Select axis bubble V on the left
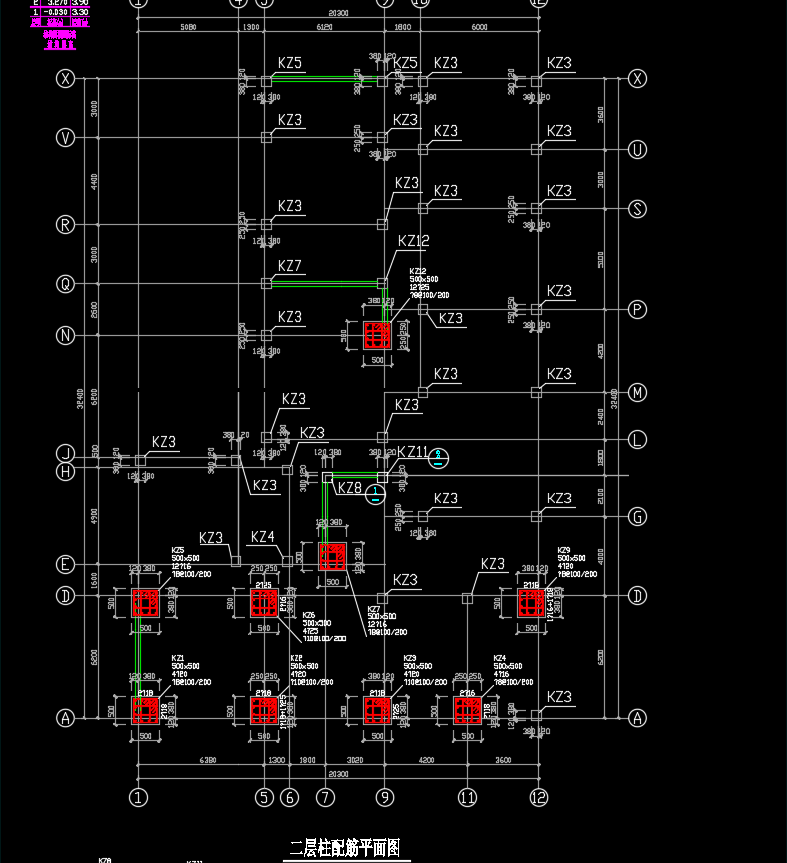The image size is (787, 863). click(x=65, y=138)
